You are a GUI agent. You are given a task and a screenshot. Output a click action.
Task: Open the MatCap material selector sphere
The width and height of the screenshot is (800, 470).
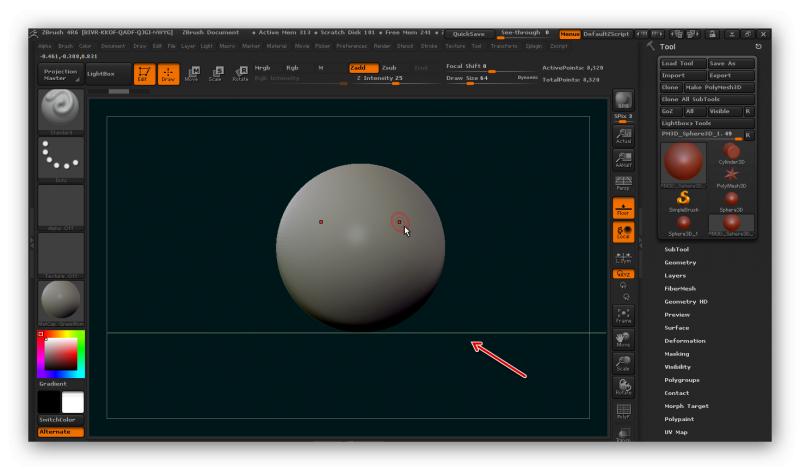61,302
